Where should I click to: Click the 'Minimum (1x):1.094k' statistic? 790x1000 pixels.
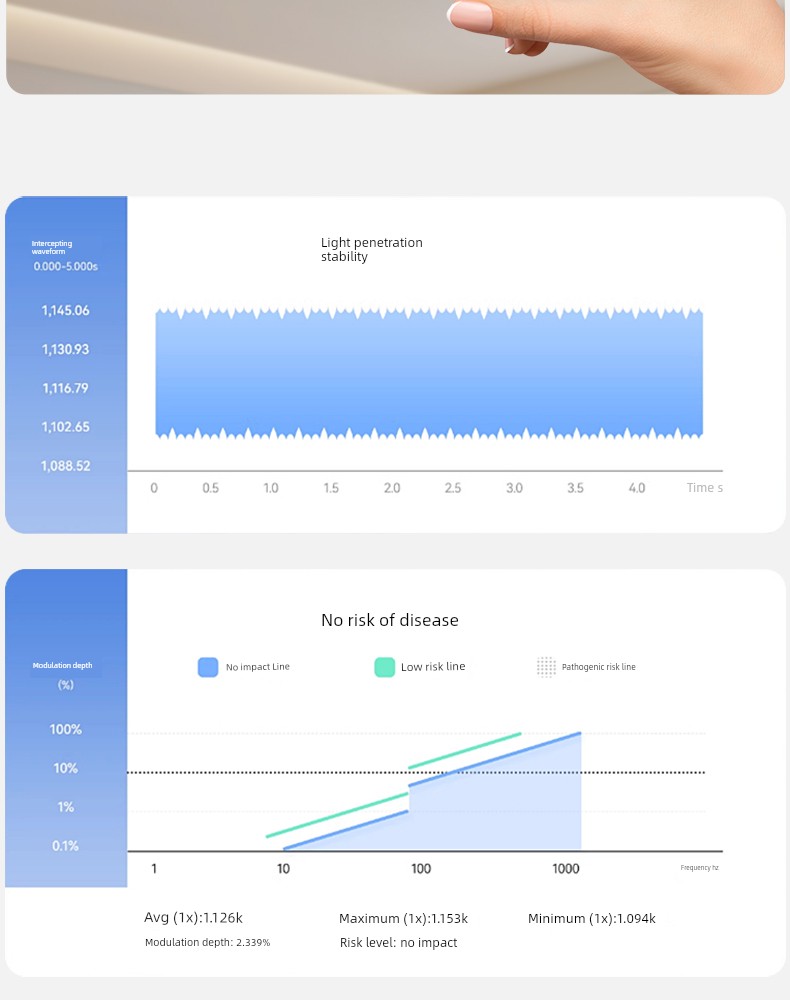coord(591,918)
